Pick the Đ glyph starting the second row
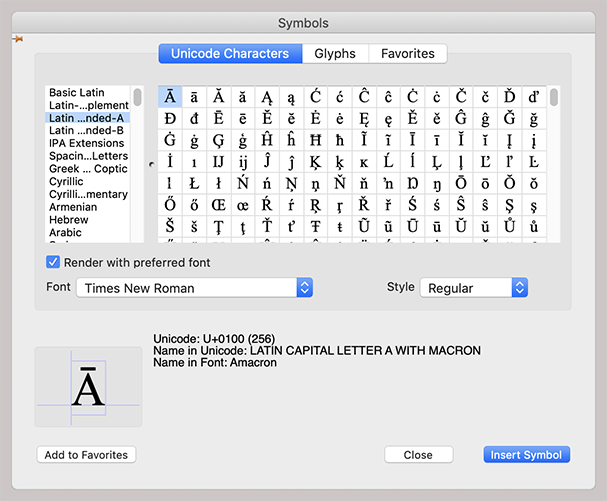This screenshot has width=607, height=501. (170, 118)
